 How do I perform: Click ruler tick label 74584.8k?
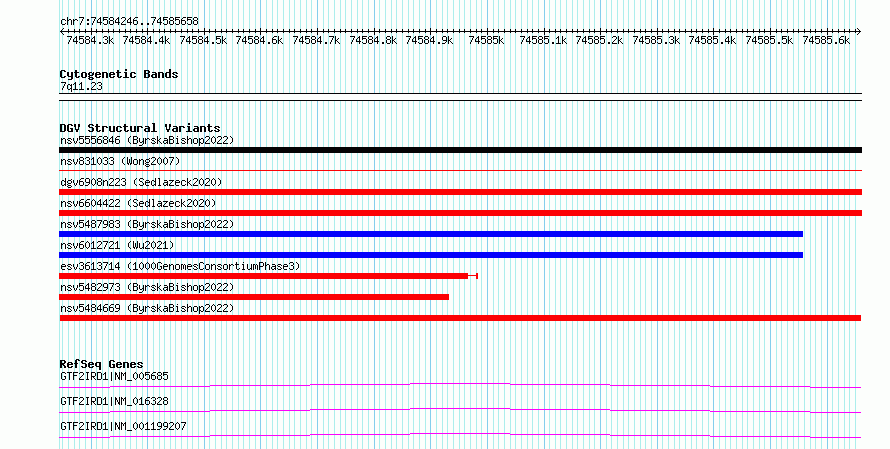[373, 40]
